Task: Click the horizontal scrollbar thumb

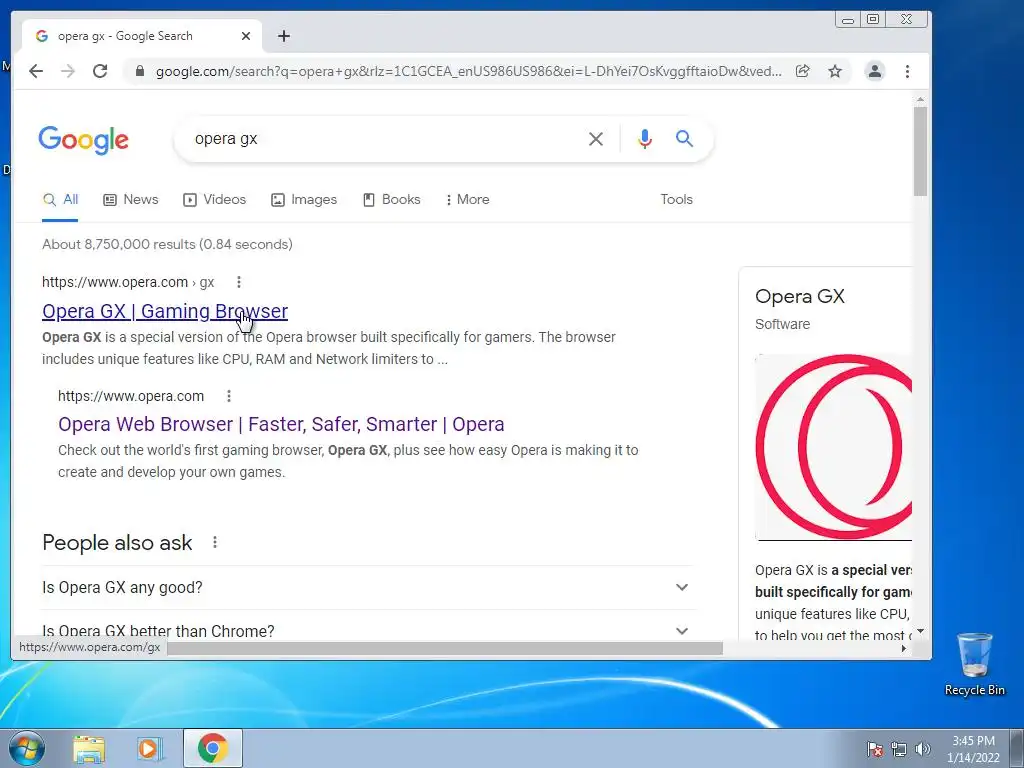Action: tap(445, 648)
